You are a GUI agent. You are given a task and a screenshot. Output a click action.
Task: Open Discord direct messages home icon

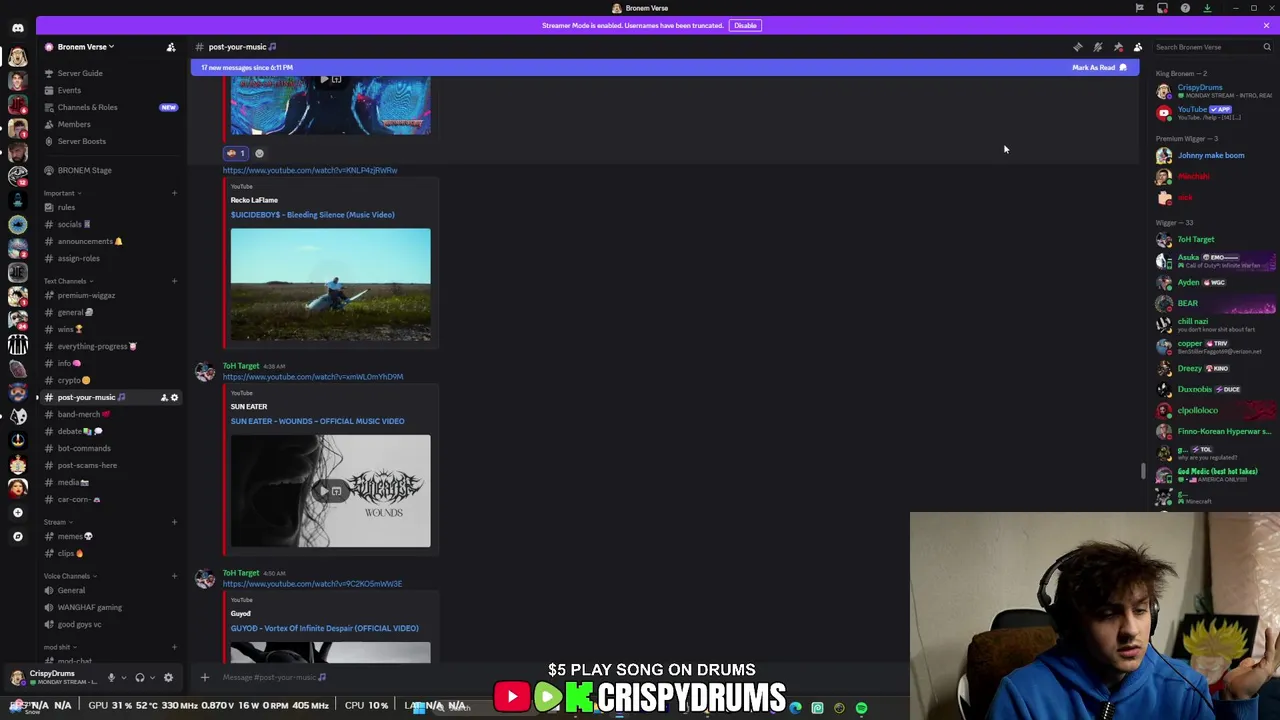click(x=17, y=28)
